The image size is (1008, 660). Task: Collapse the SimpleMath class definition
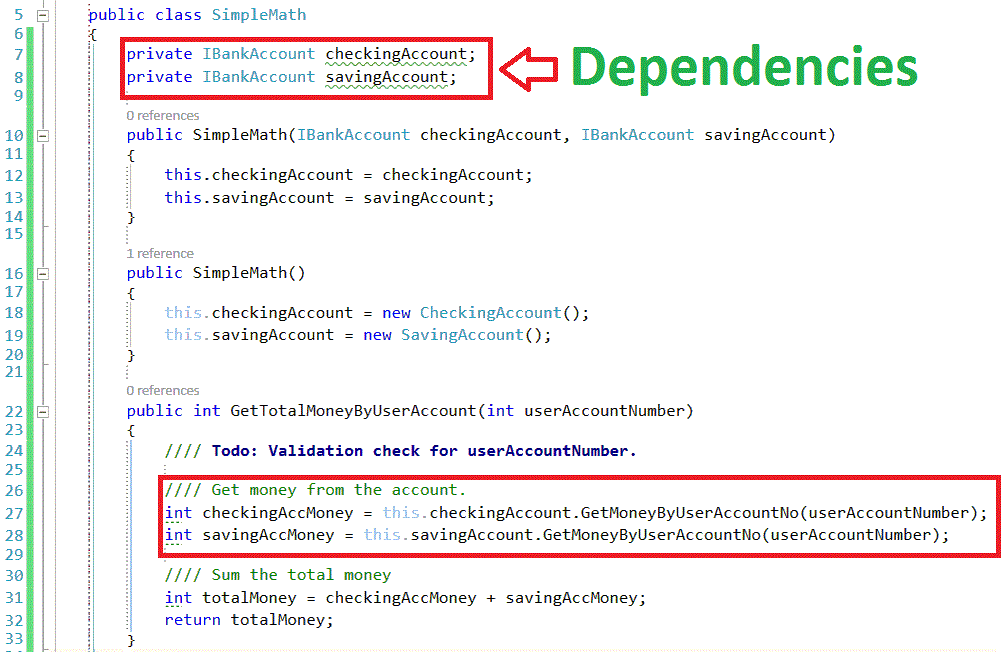tap(41, 14)
